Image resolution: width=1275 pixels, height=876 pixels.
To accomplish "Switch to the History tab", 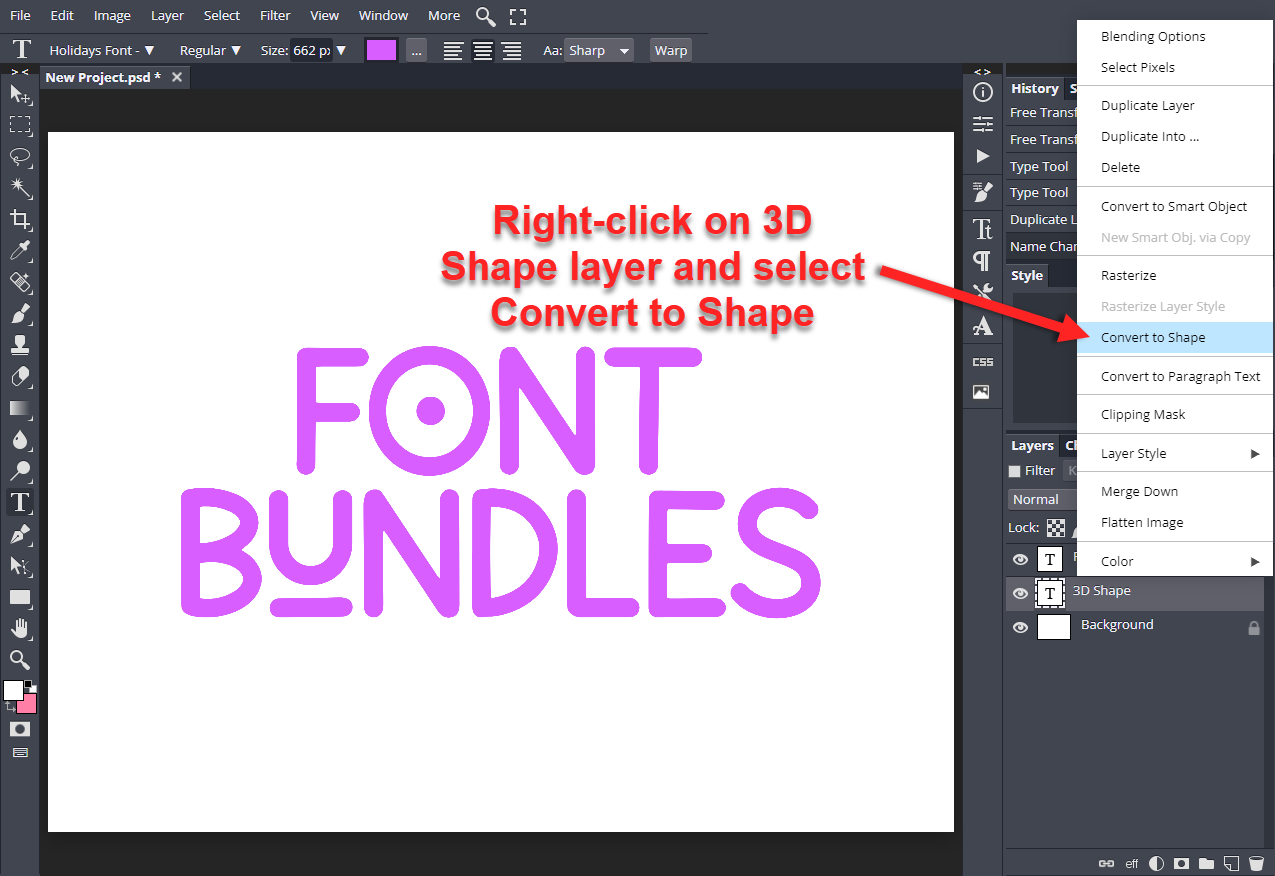I will click(x=1034, y=88).
